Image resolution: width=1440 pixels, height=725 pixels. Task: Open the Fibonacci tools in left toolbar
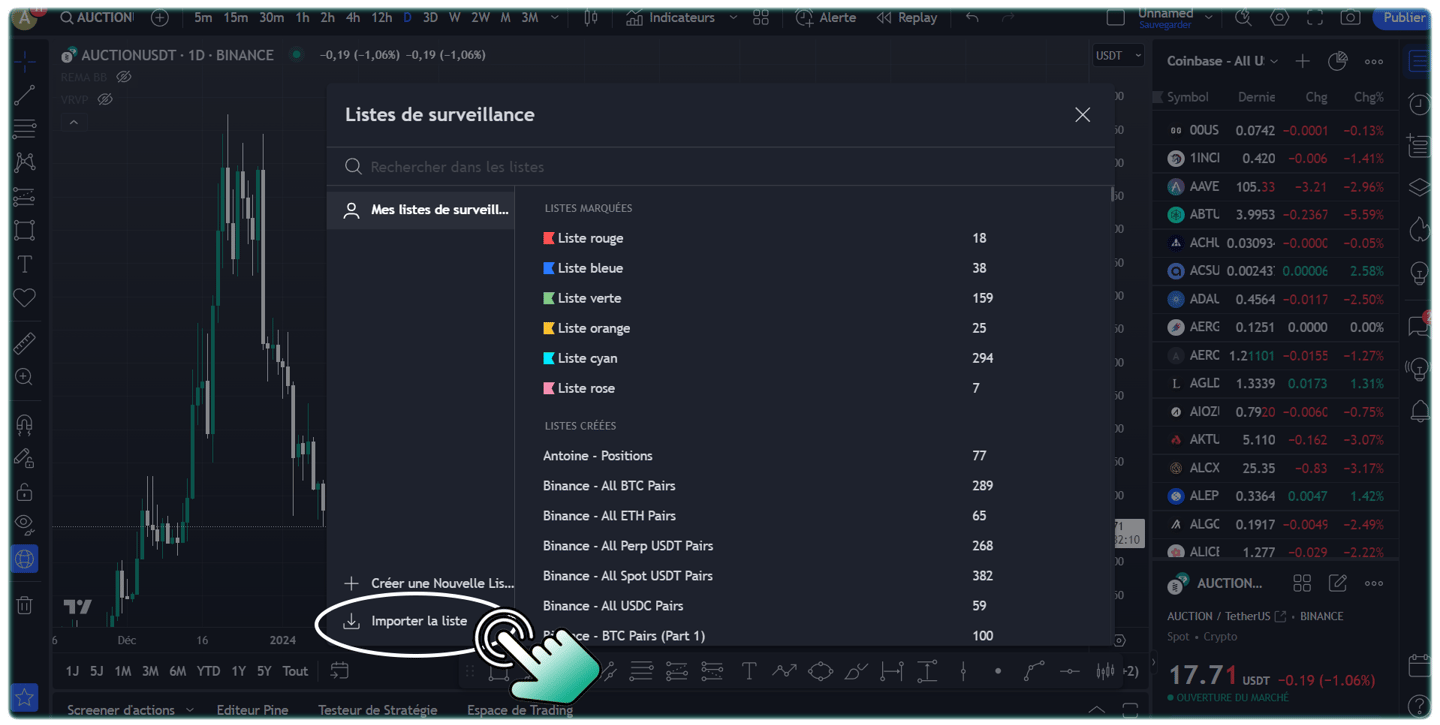pos(25,129)
